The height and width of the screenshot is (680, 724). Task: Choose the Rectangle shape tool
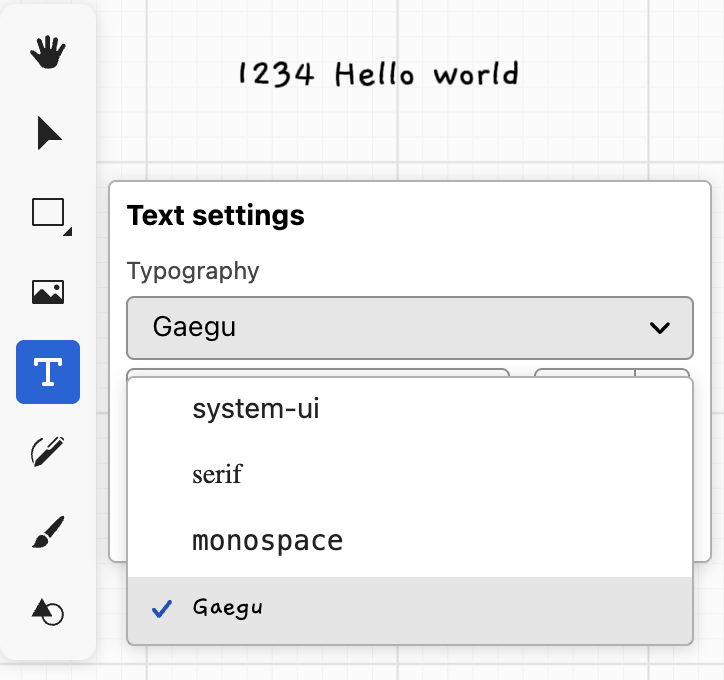pyautogui.click(x=48, y=212)
